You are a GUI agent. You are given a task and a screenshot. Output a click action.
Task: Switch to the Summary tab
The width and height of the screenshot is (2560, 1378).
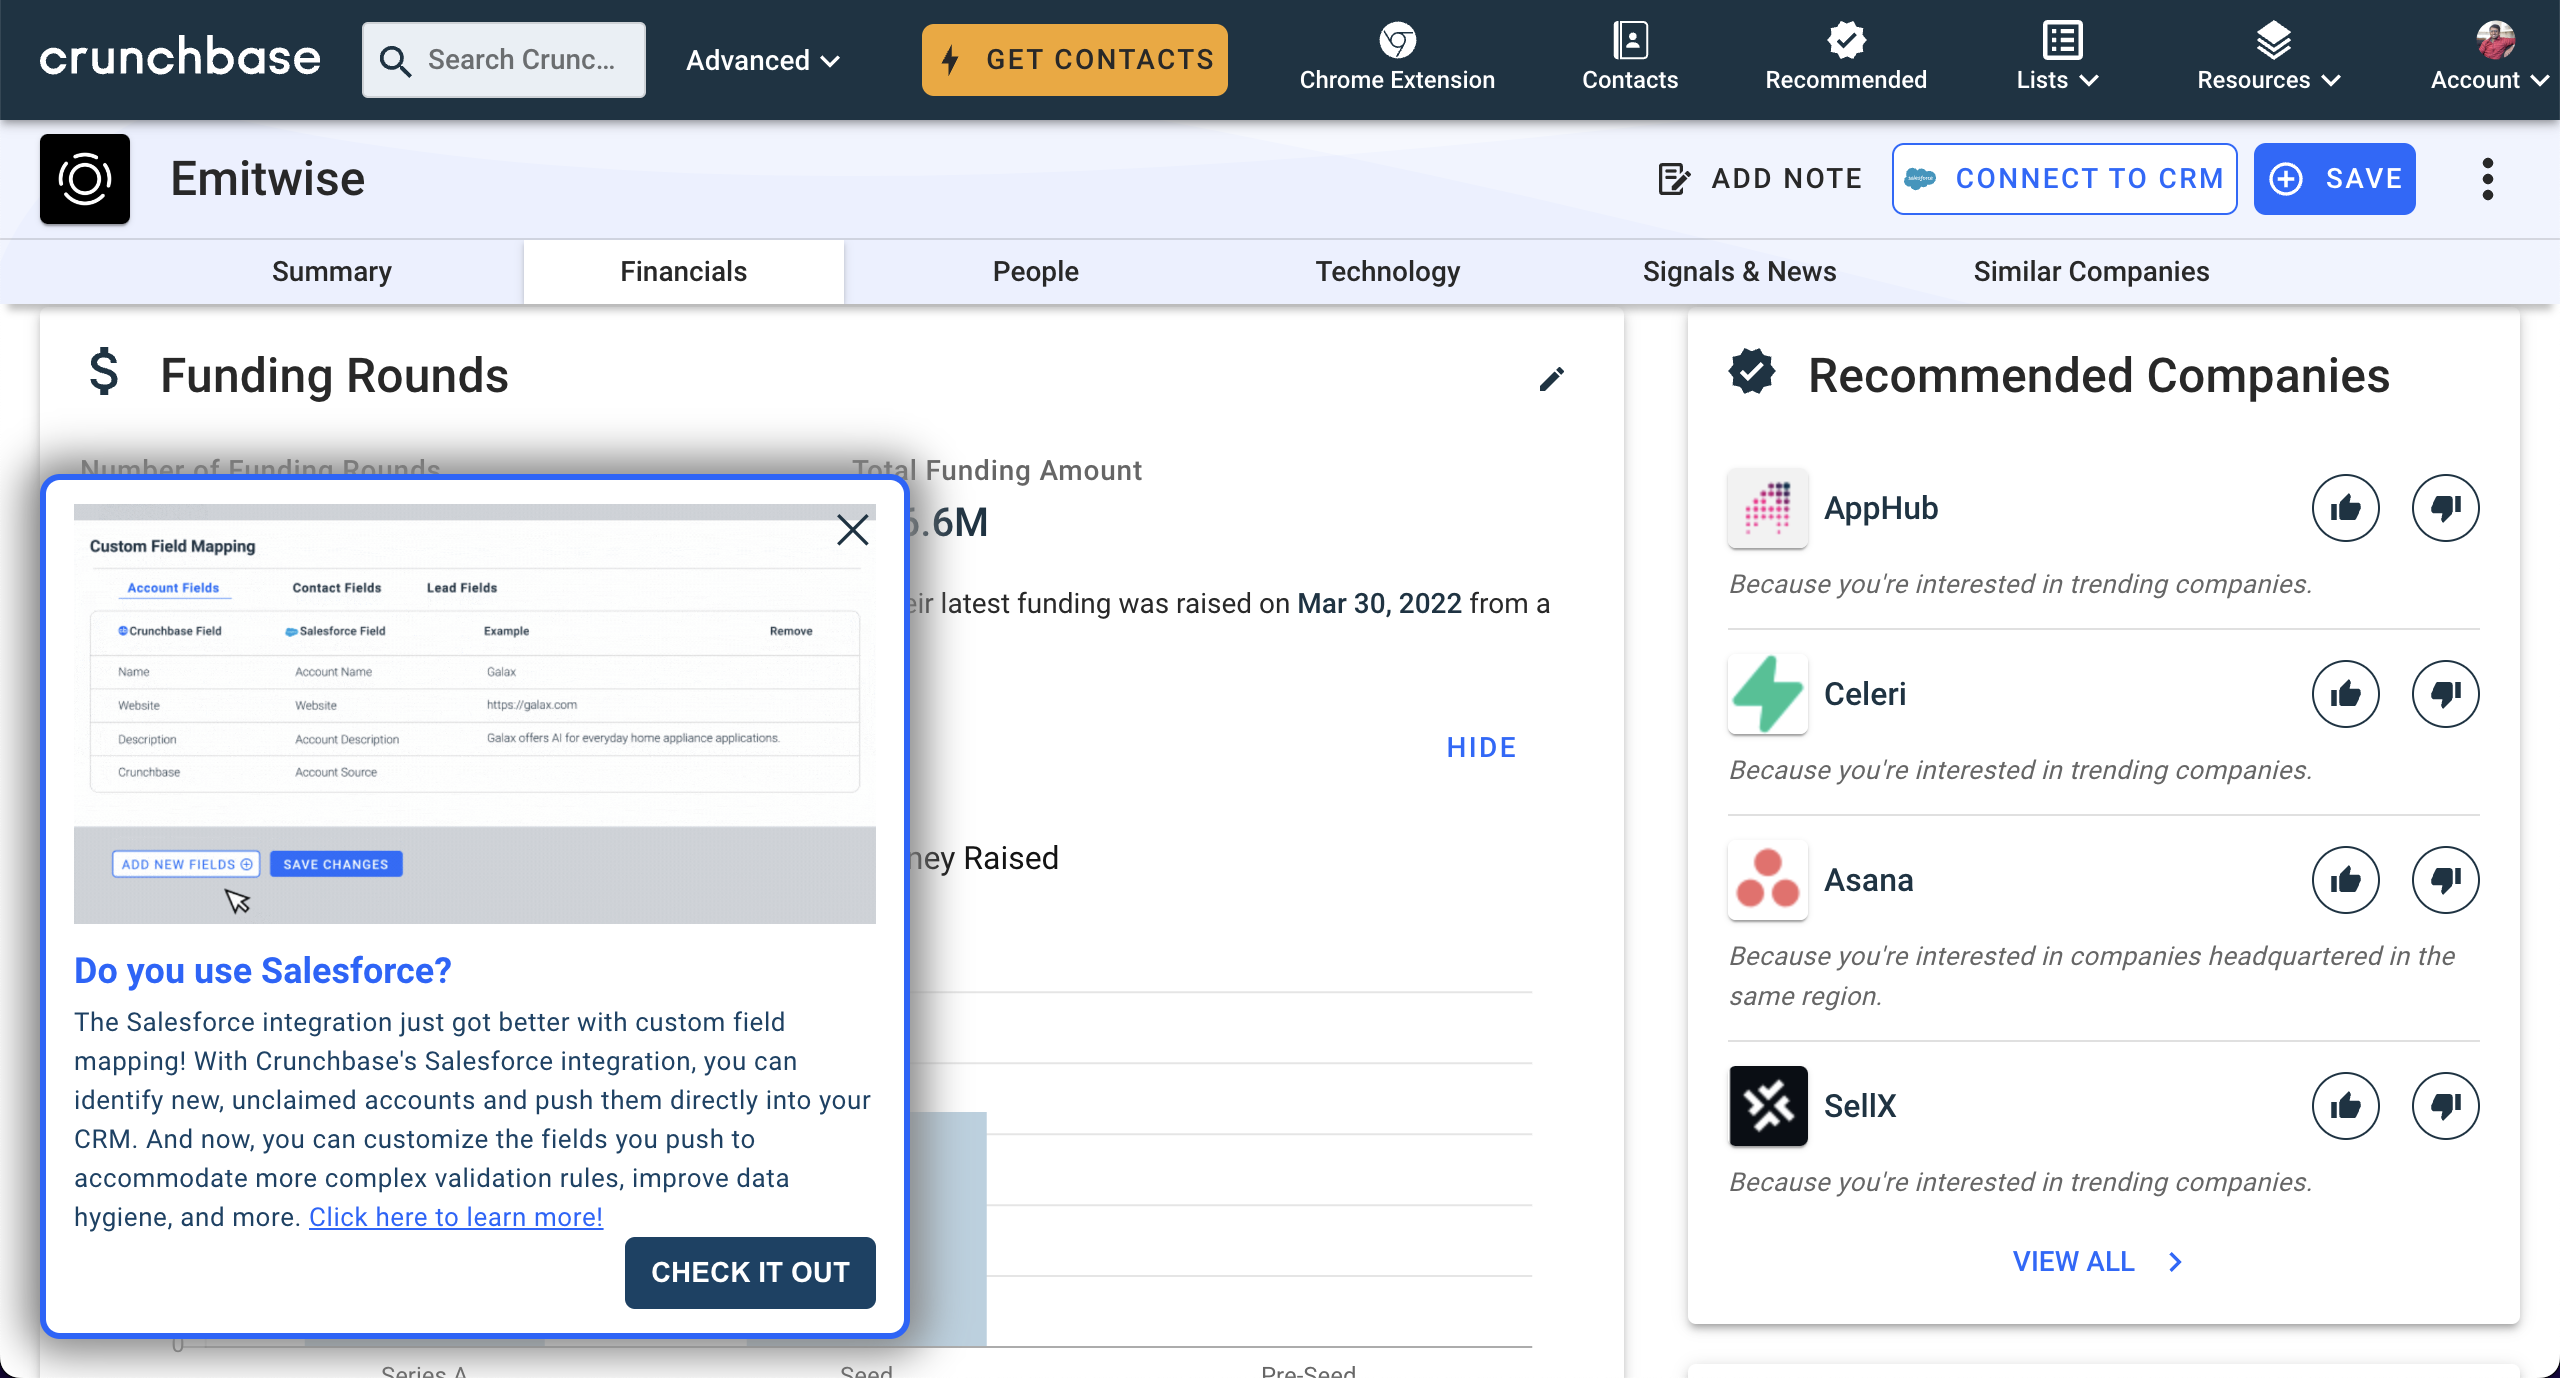coord(332,271)
